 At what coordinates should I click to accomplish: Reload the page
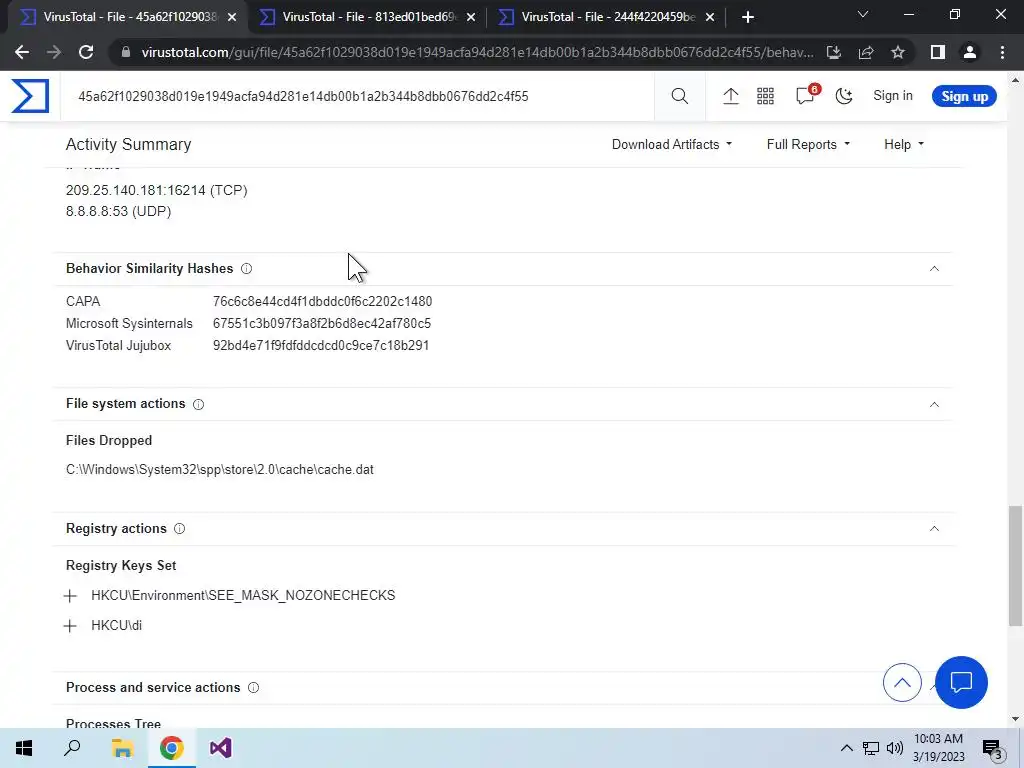pos(86,52)
